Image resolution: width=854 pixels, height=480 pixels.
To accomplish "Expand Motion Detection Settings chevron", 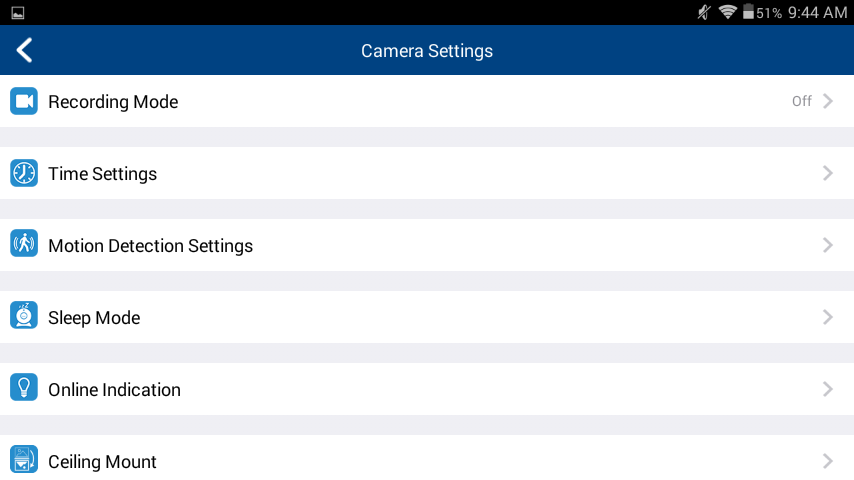I will tap(828, 245).
